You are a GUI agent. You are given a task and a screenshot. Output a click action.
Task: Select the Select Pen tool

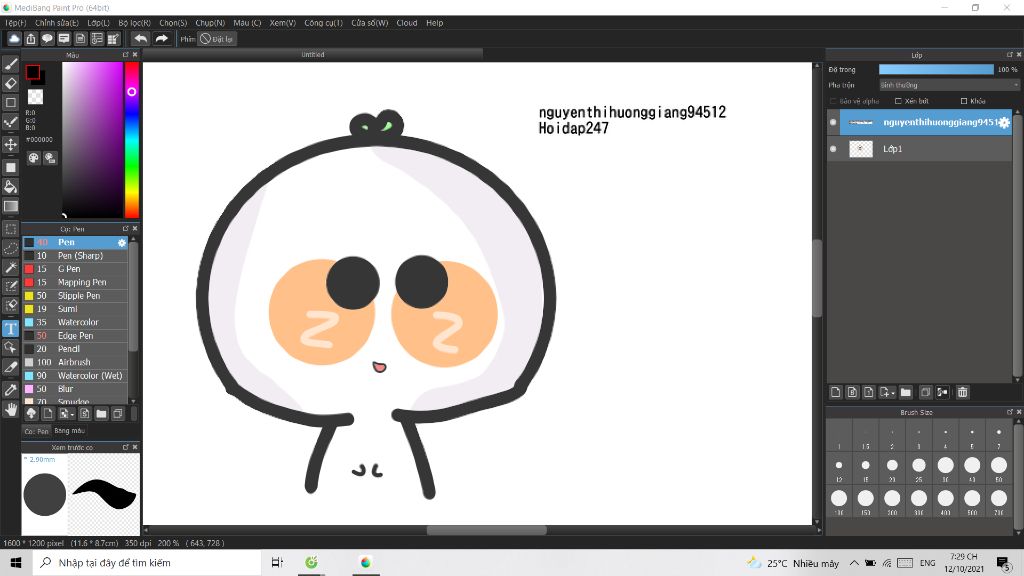tap(10, 286)
